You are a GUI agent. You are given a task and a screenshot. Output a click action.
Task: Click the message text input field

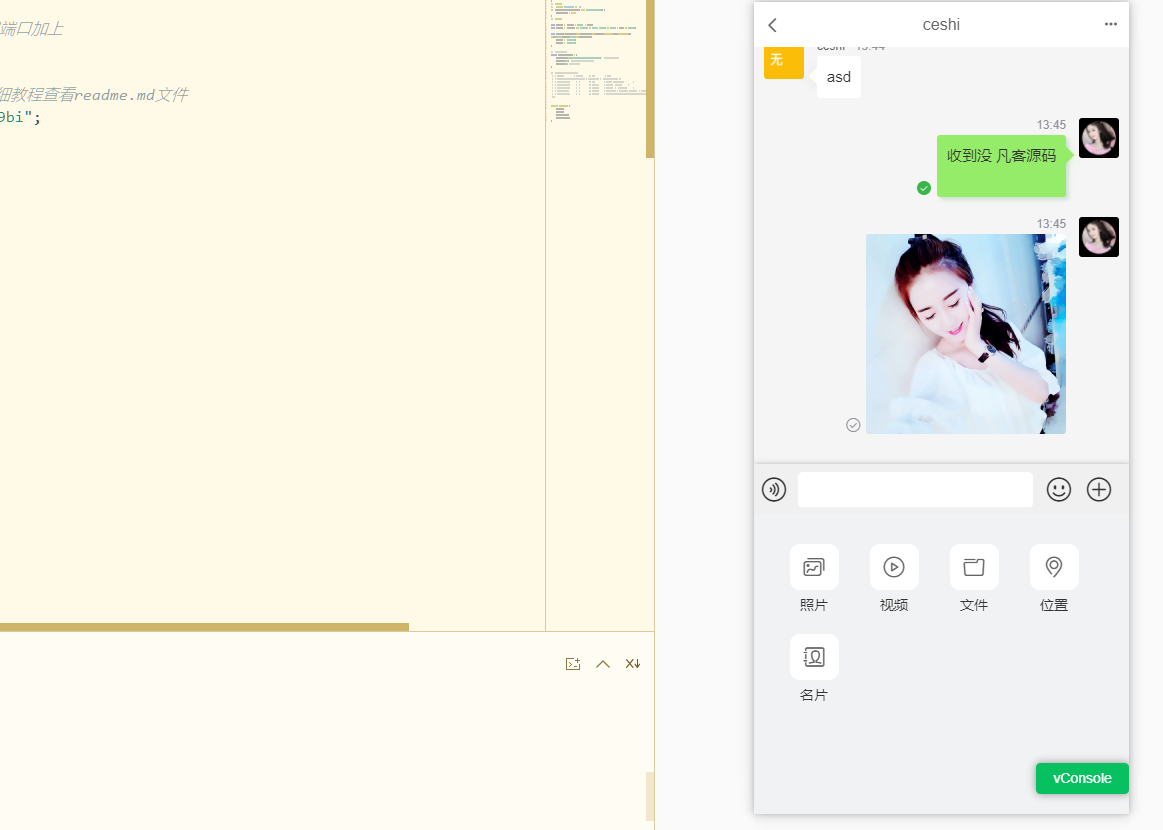tap(915, 490)
